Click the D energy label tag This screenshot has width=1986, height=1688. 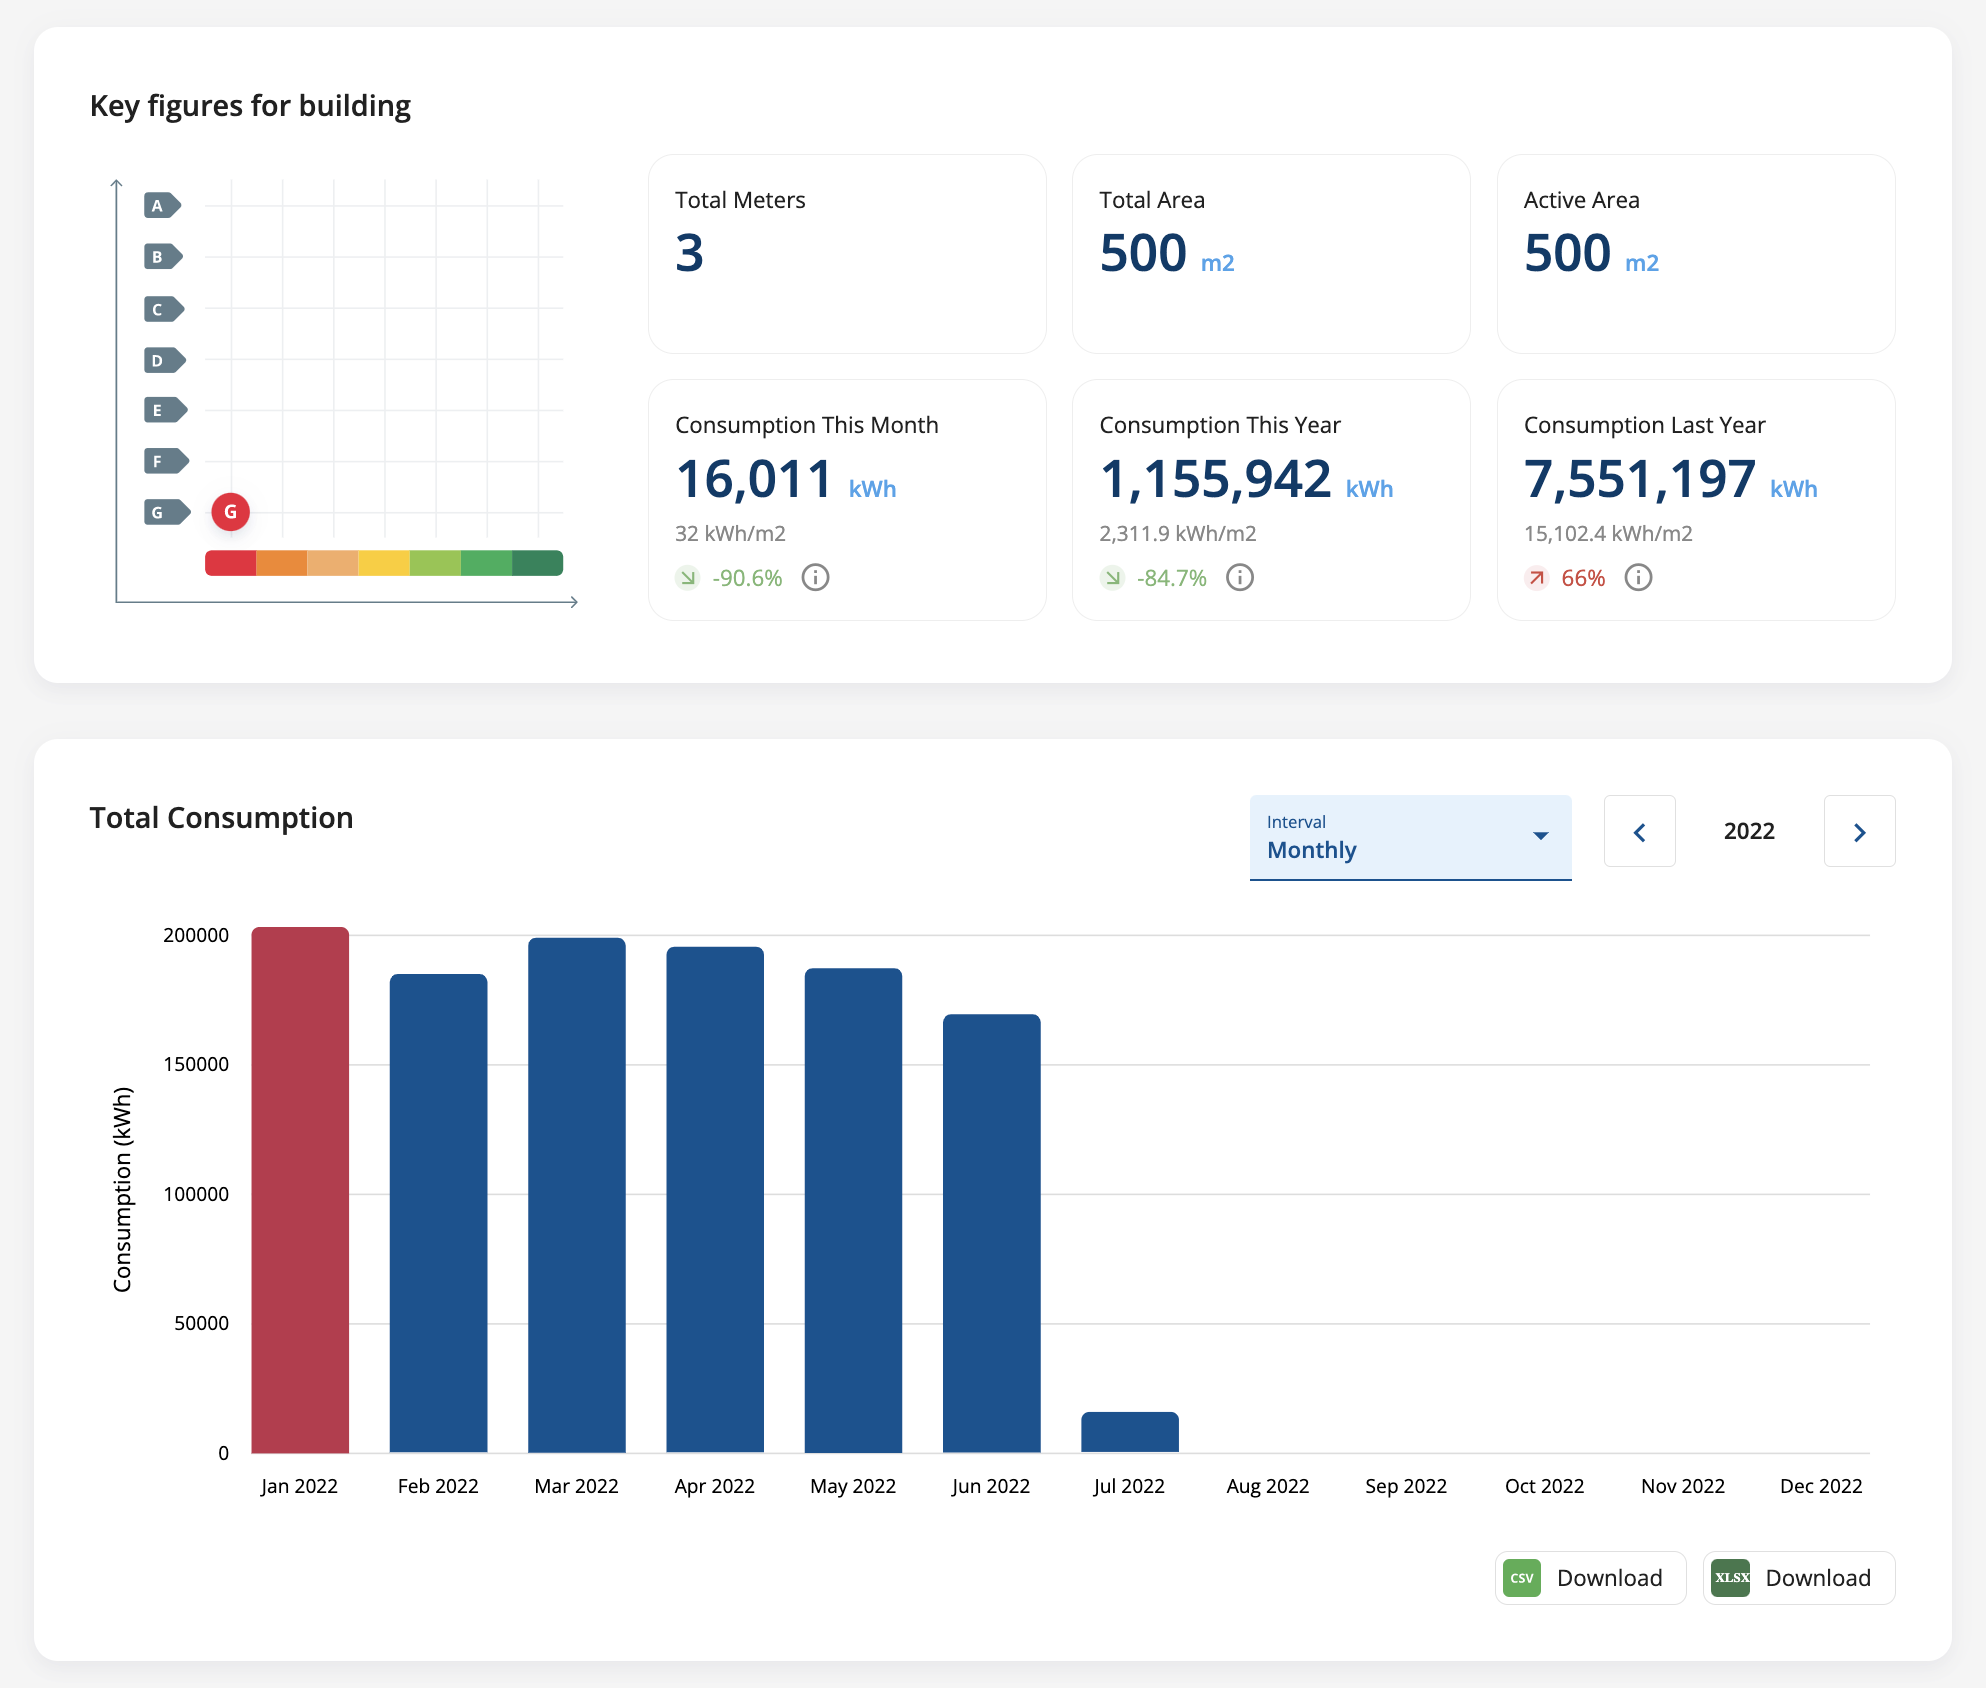click(x=165, y=360)
